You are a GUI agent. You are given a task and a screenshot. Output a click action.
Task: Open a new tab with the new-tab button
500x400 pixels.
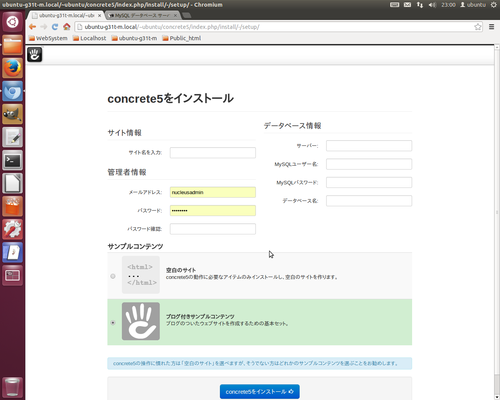pyautogui.click(x=187, y=15)
